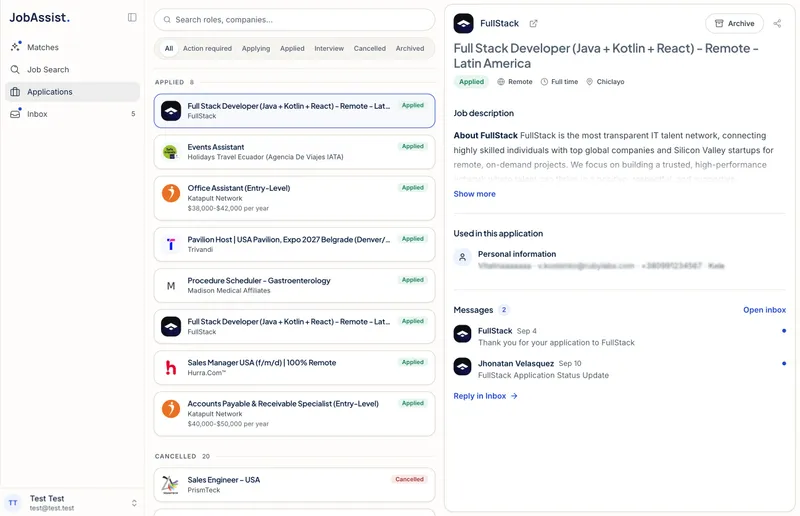Click the TT user avatar
The height and width of the screenshot is (516, 800).
pyautogui.click(x=13, y=503)
